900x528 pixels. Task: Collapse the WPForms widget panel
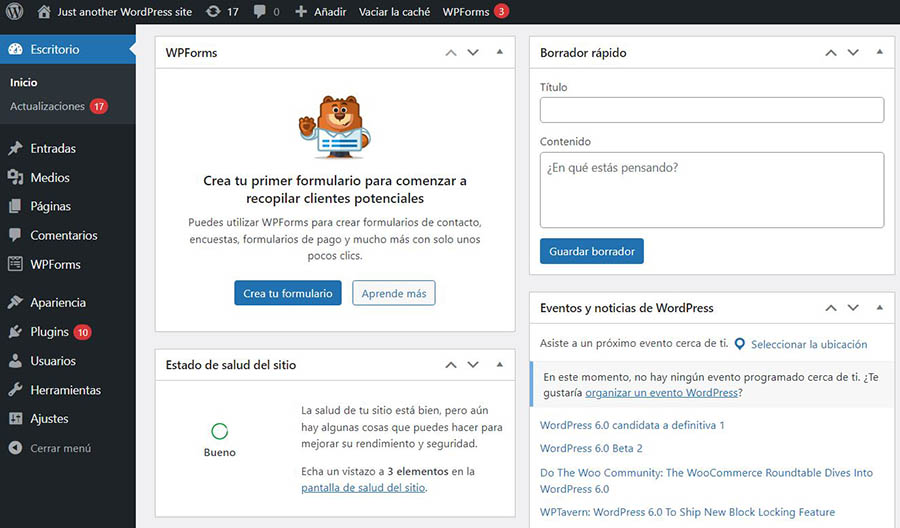500,52
